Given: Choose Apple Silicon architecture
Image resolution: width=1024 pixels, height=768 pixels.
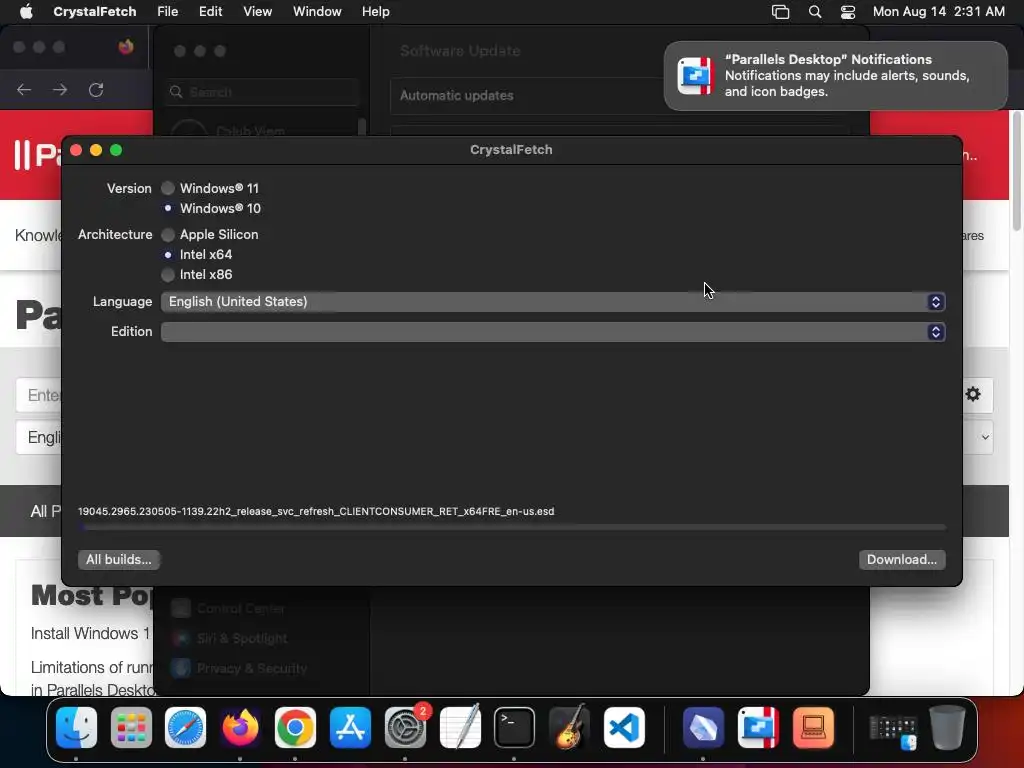Looking at the screenshot, I should click(168, 234).
